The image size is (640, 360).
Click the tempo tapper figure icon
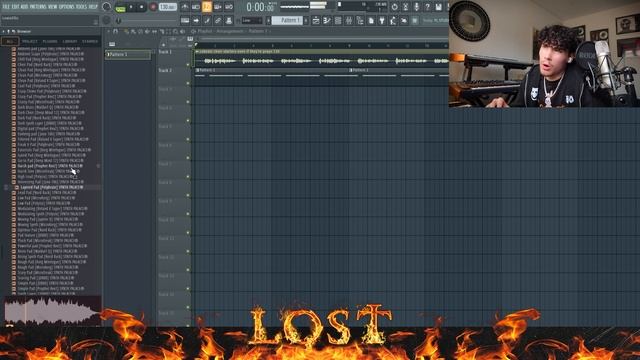coord(393,20)
